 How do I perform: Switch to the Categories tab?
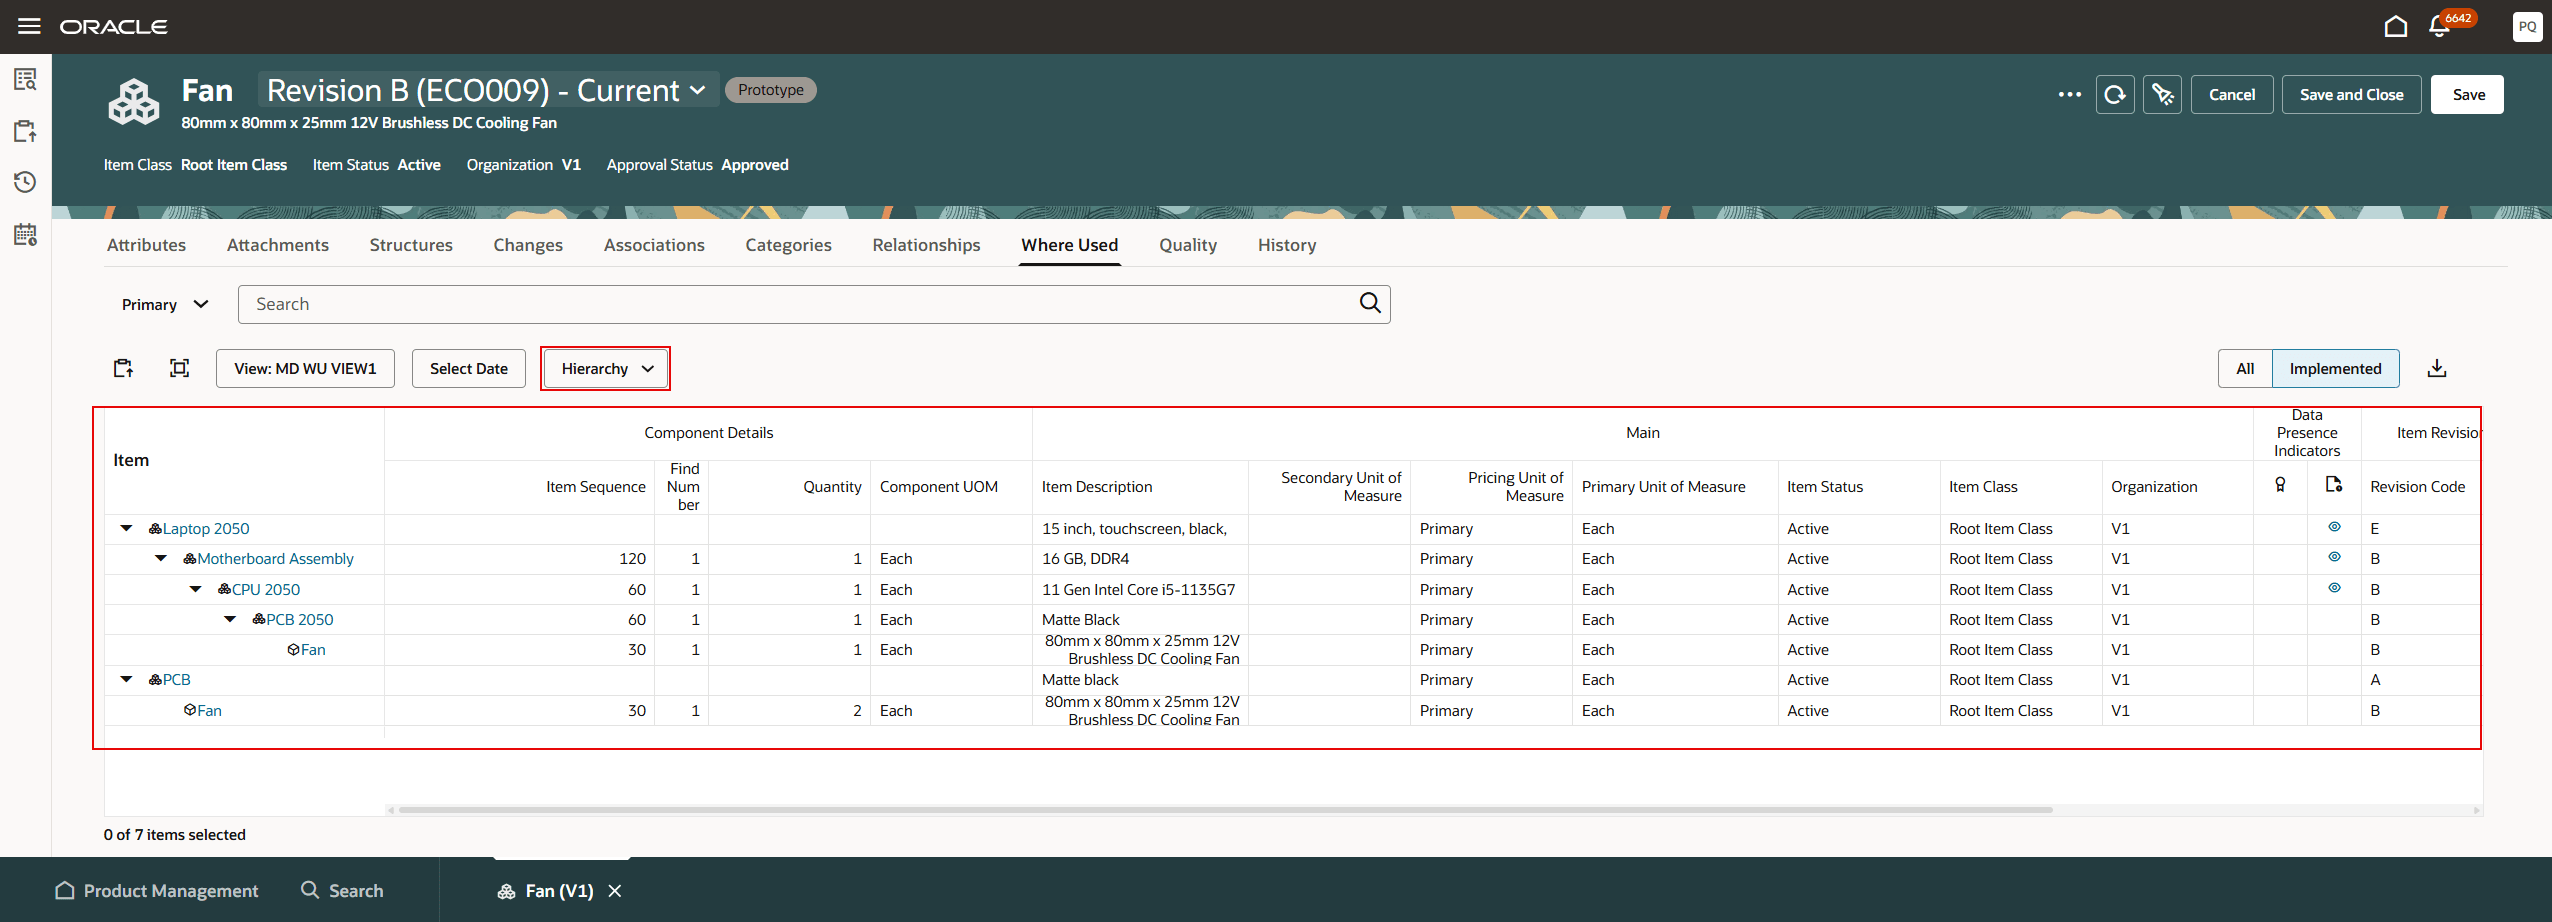pyautogui.click(x=788, y=245)
